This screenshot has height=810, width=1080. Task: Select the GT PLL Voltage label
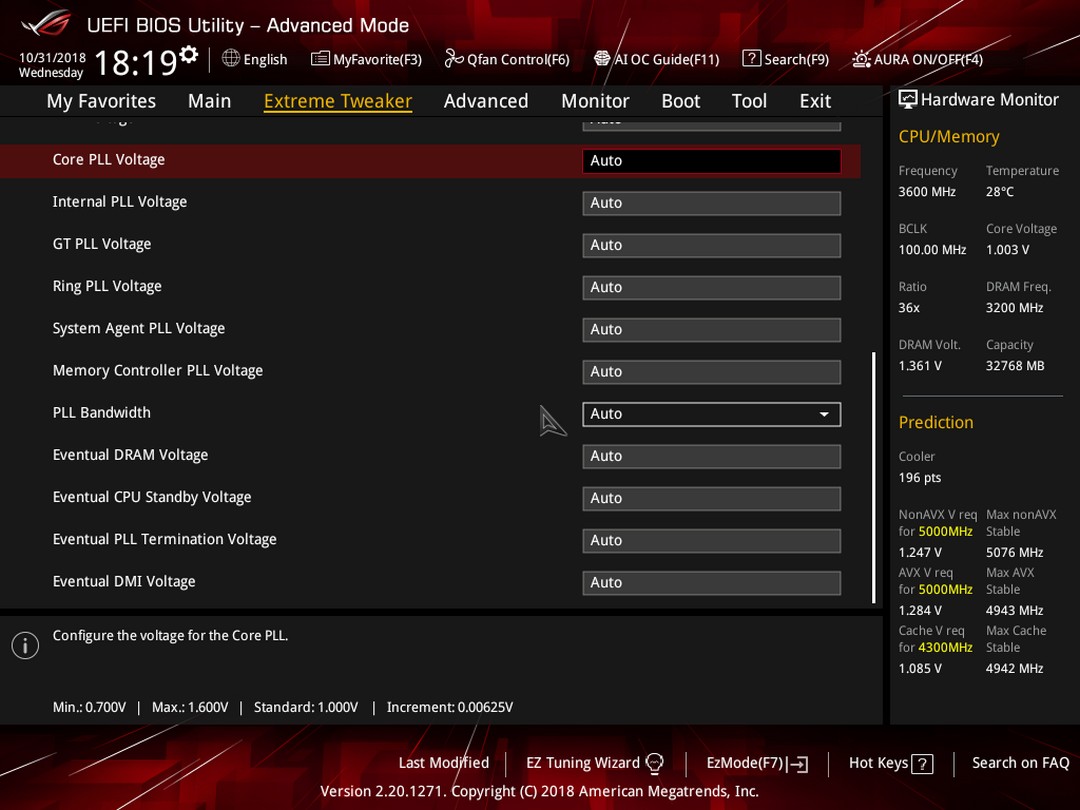[102, 243]
